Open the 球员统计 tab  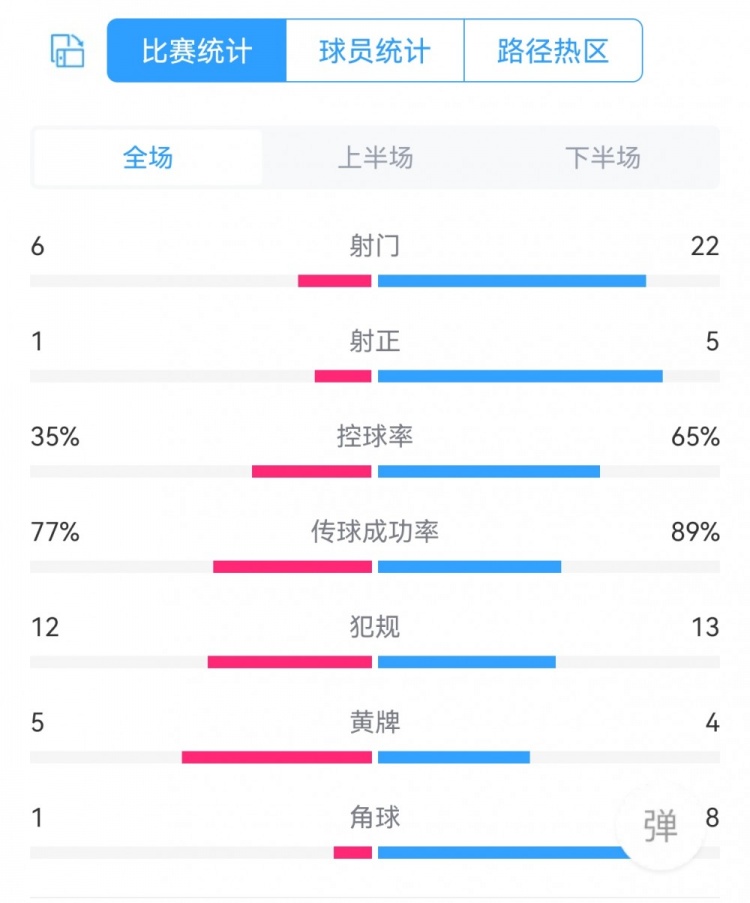(375, 50)
